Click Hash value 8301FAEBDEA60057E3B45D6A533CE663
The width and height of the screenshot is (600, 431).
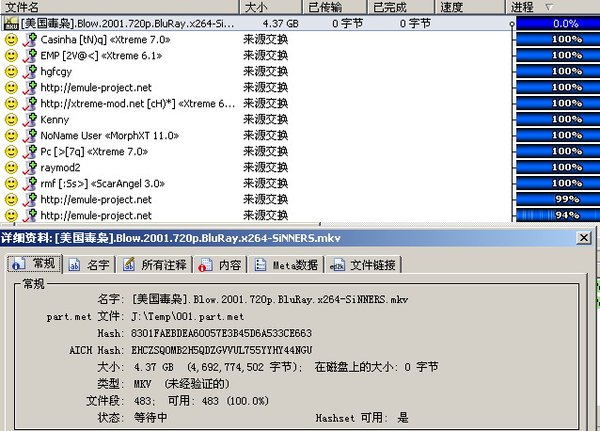click(x=221, y=333)
